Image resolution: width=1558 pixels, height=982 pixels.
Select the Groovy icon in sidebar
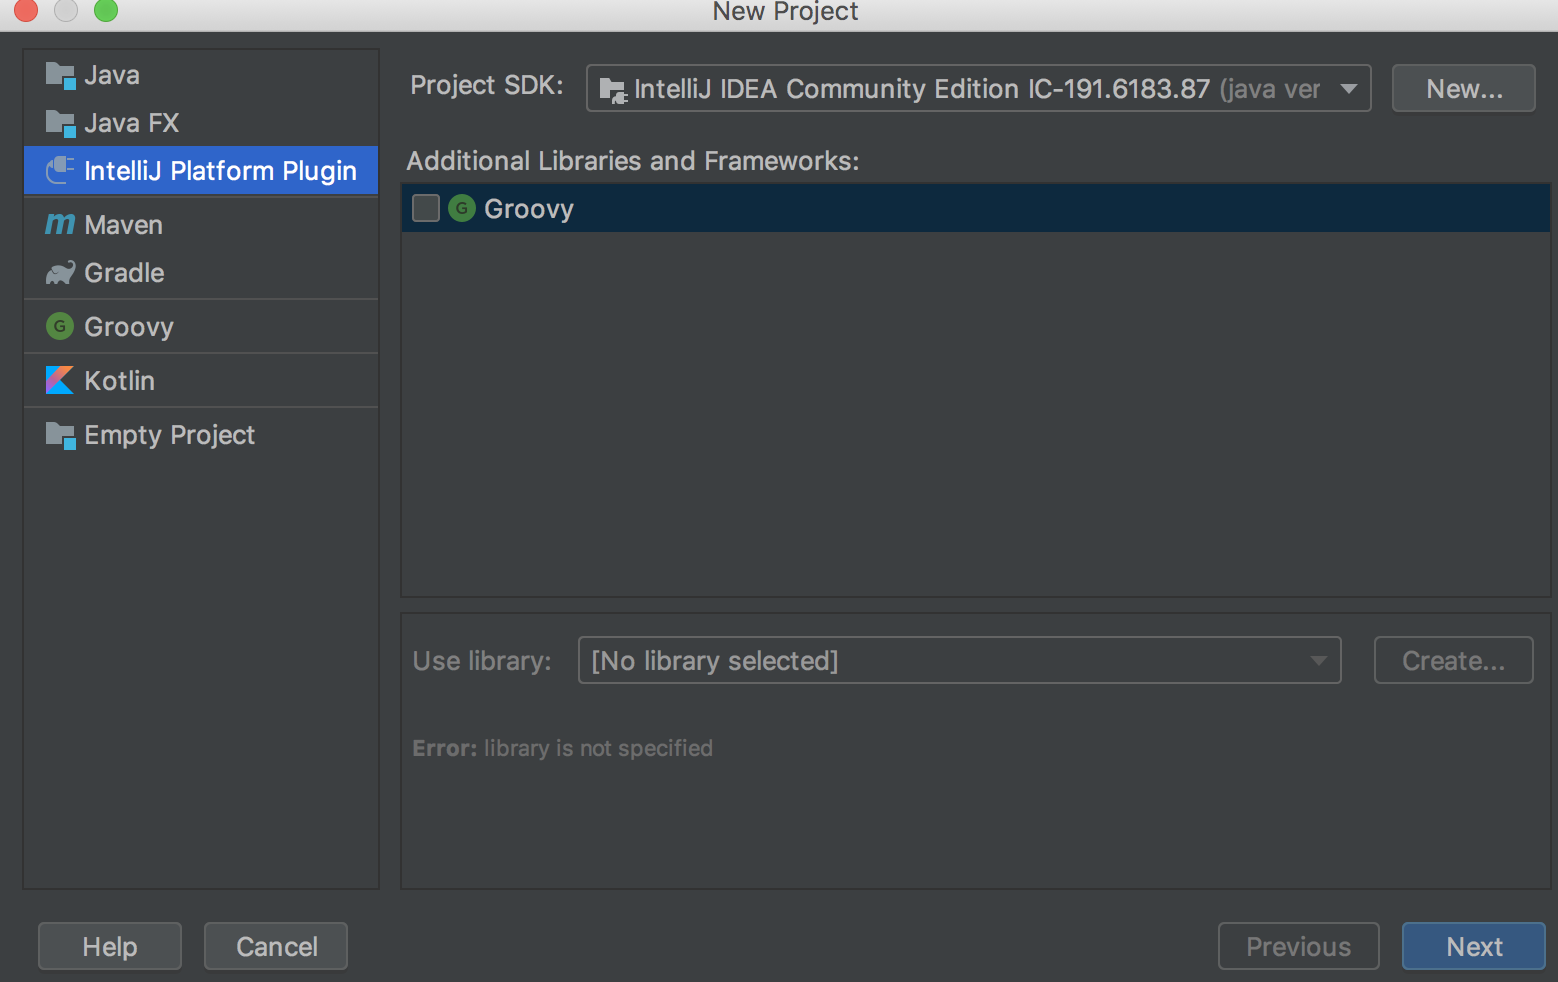[59, 326]
